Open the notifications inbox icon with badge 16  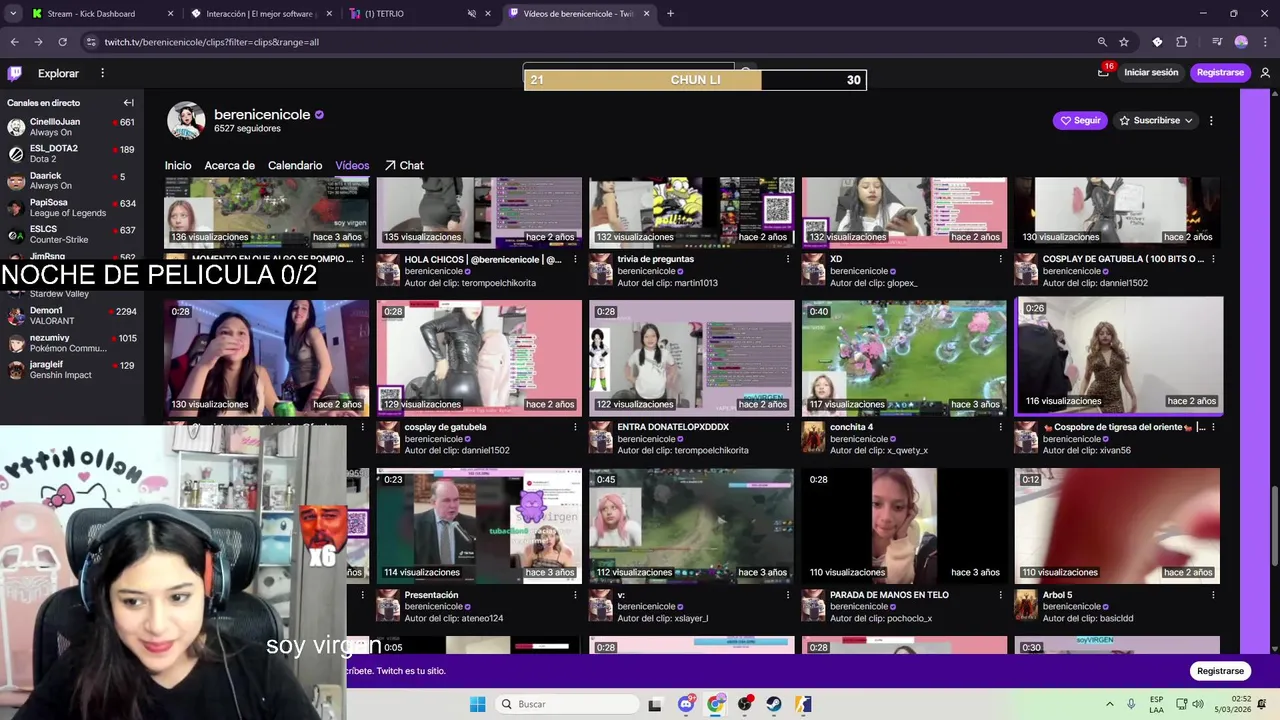[1103, 72]
